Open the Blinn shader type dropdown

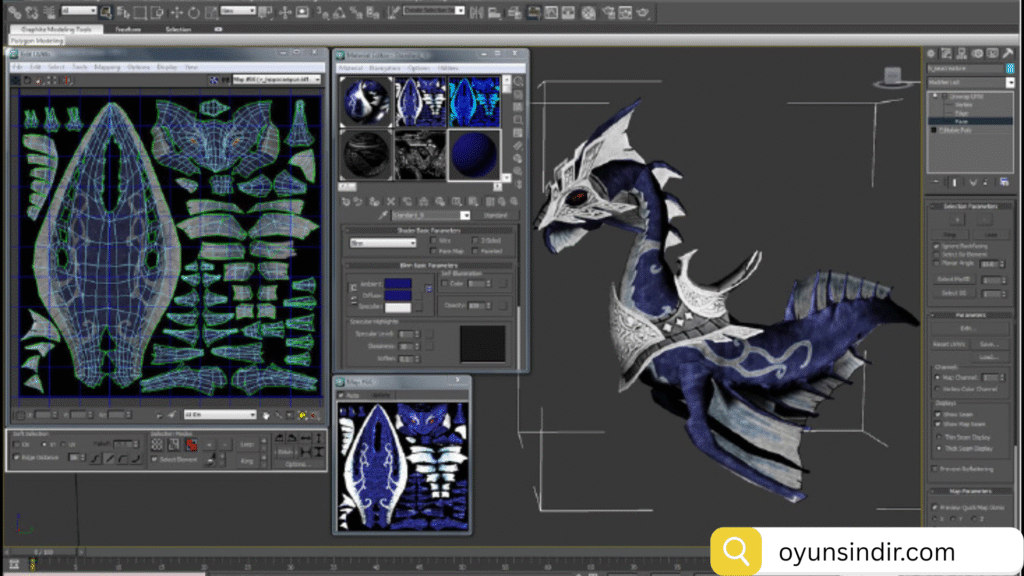point(382,242)
